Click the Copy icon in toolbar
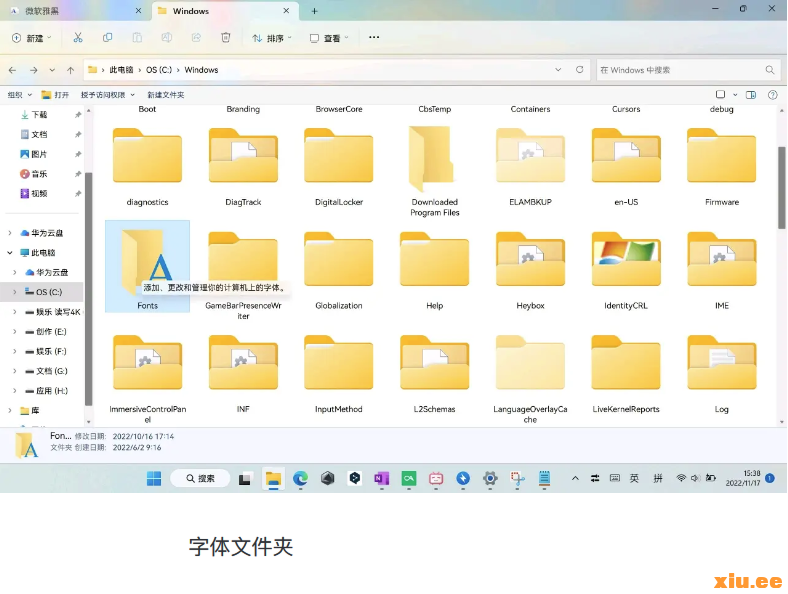The image size is (788, 594). (107, 37)
